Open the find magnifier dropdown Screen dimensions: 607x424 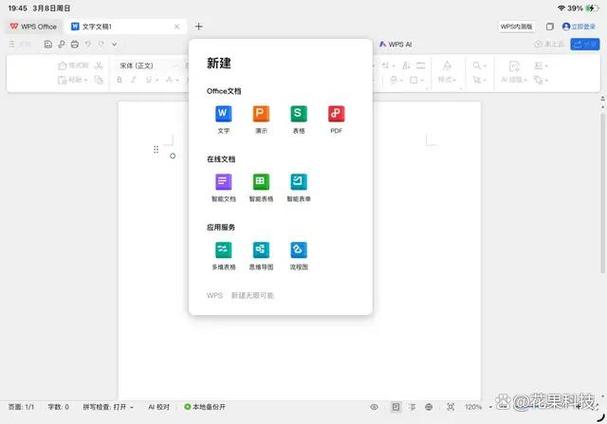(480, 65)
